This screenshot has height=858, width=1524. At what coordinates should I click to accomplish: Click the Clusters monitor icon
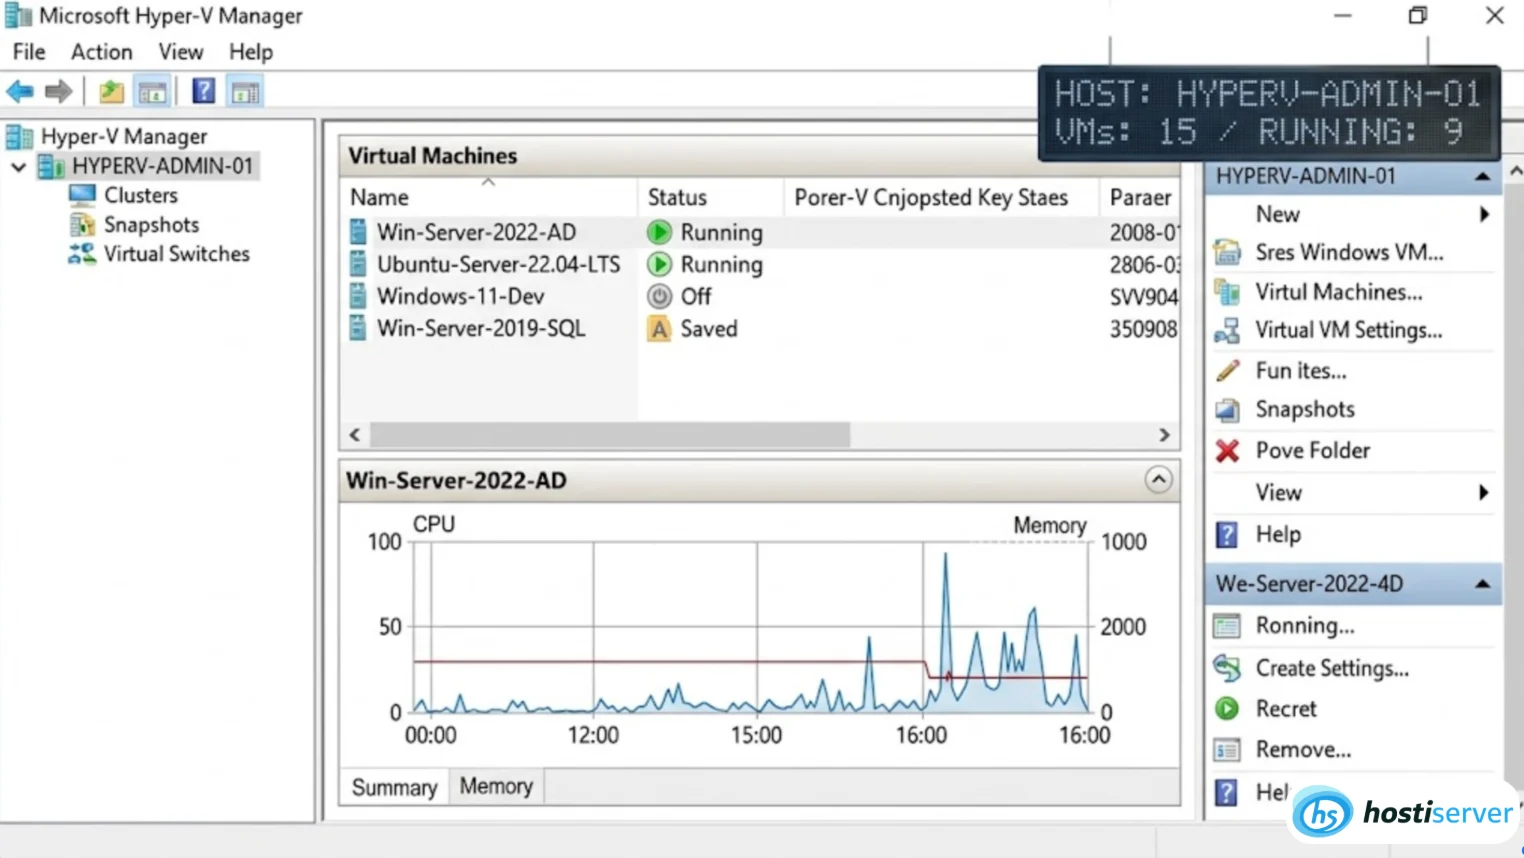(82, 195)
